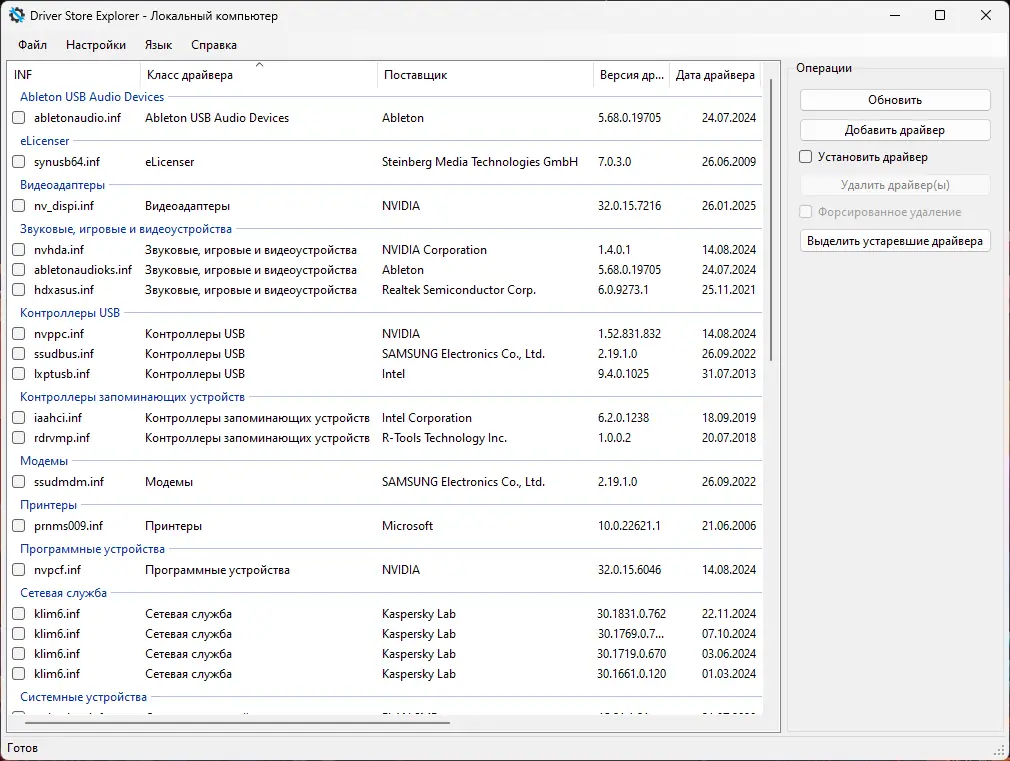
Task: Check the abletonaudio.inf driver checkbox
Action: [19, 118]
